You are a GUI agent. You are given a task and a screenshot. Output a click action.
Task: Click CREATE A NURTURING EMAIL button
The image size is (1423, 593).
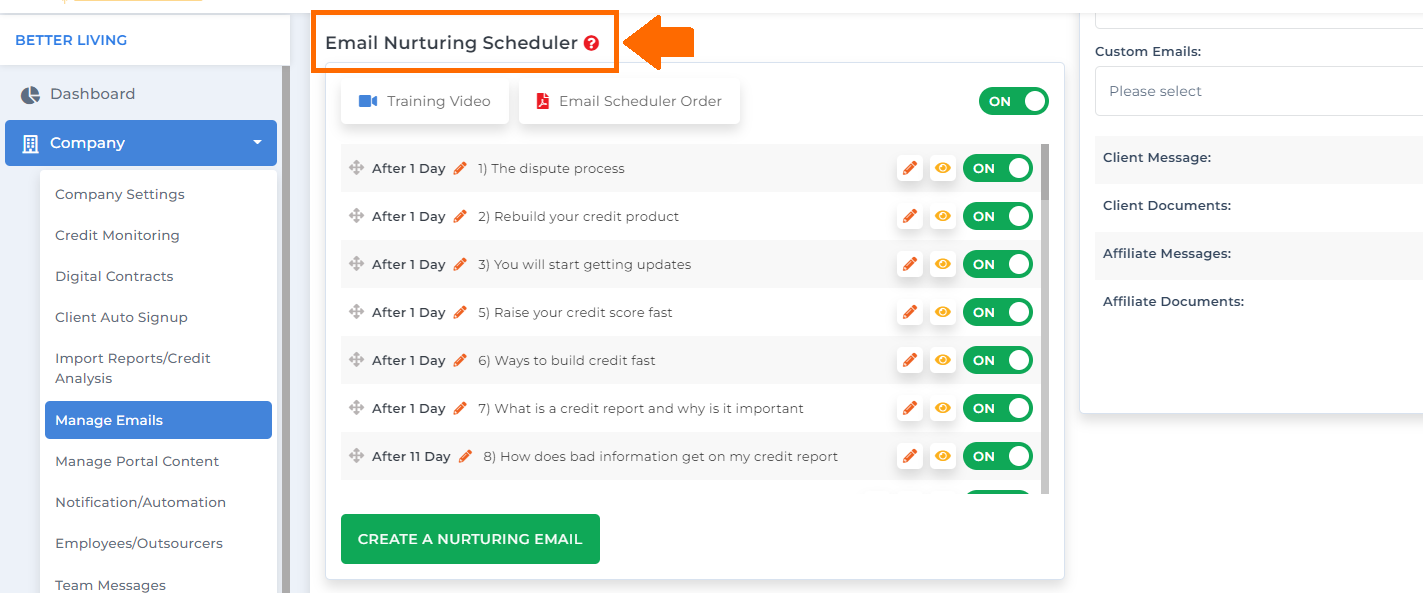[470, 539]
